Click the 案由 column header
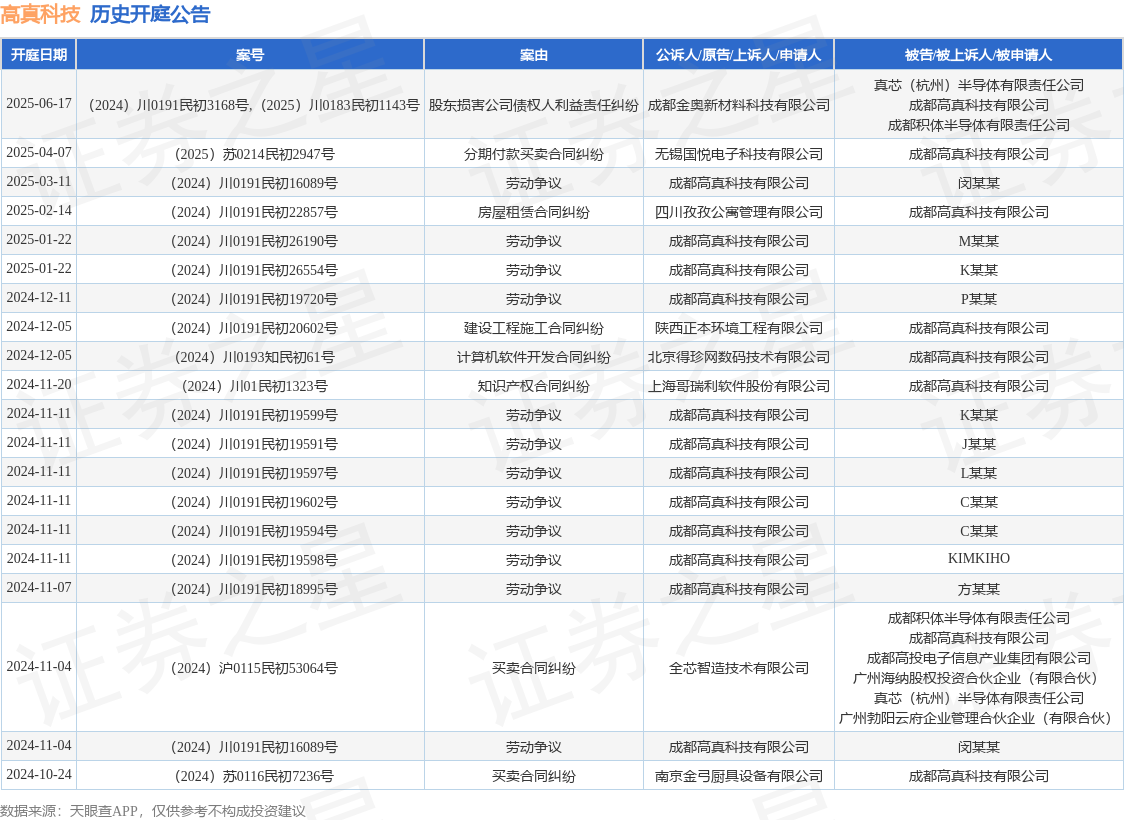The image size is (1124, 820). pyautogui.click(x=533, y=54)
